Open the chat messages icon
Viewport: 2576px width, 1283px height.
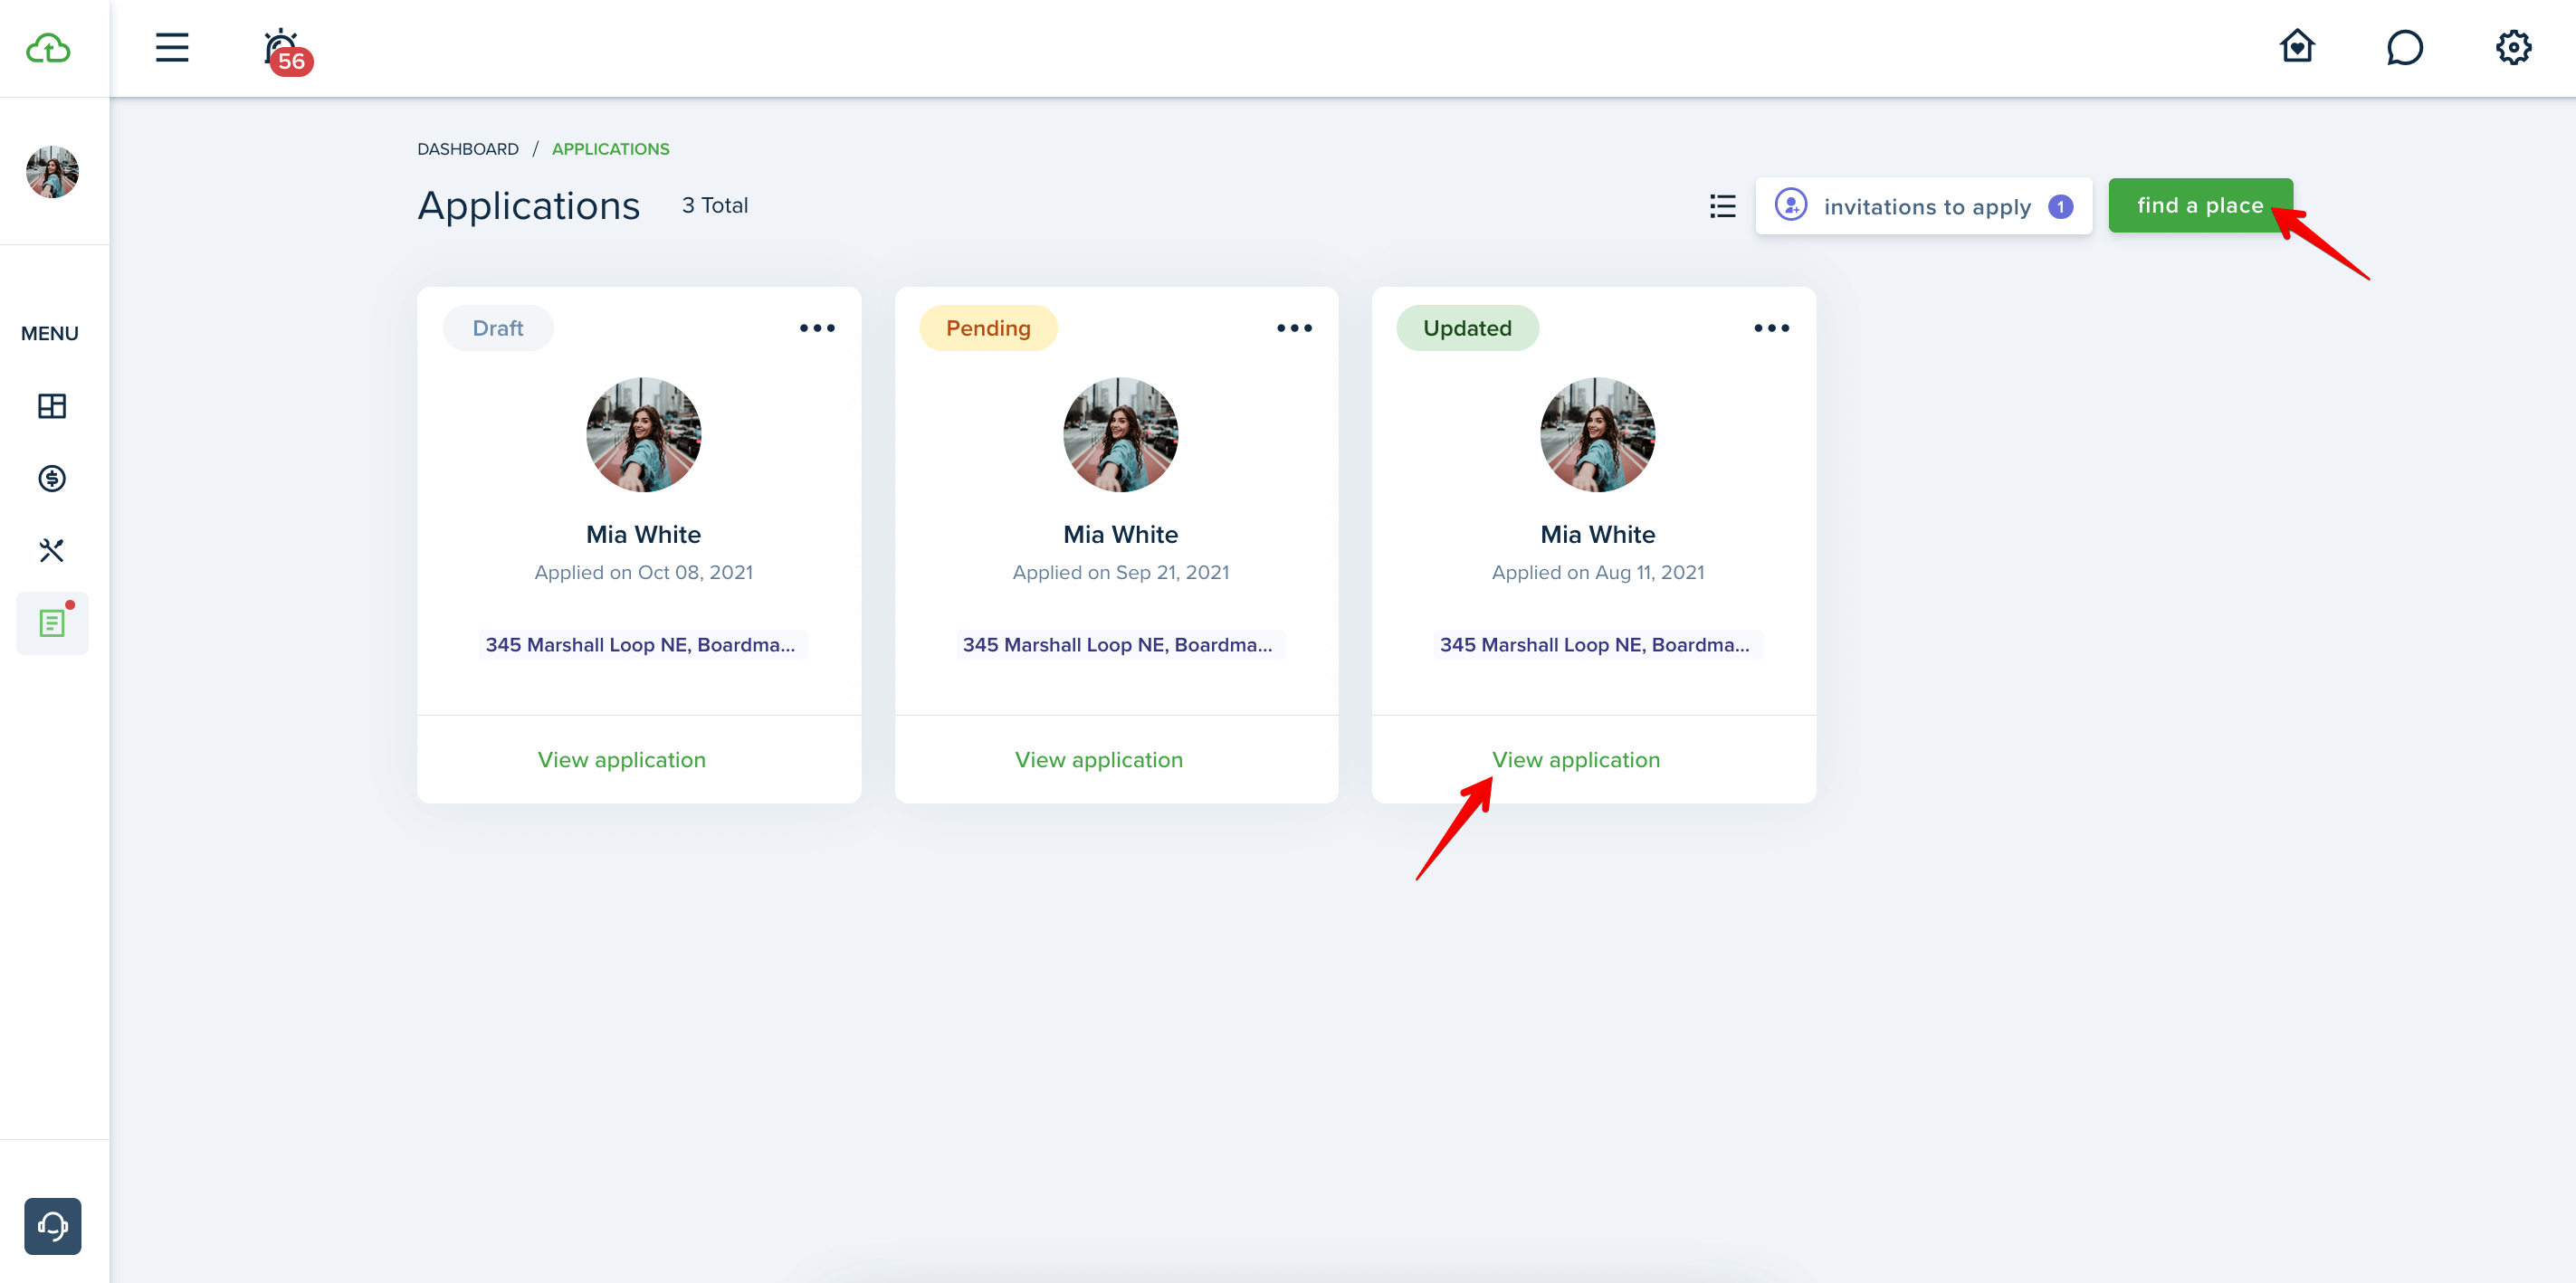click(2404, 47)
